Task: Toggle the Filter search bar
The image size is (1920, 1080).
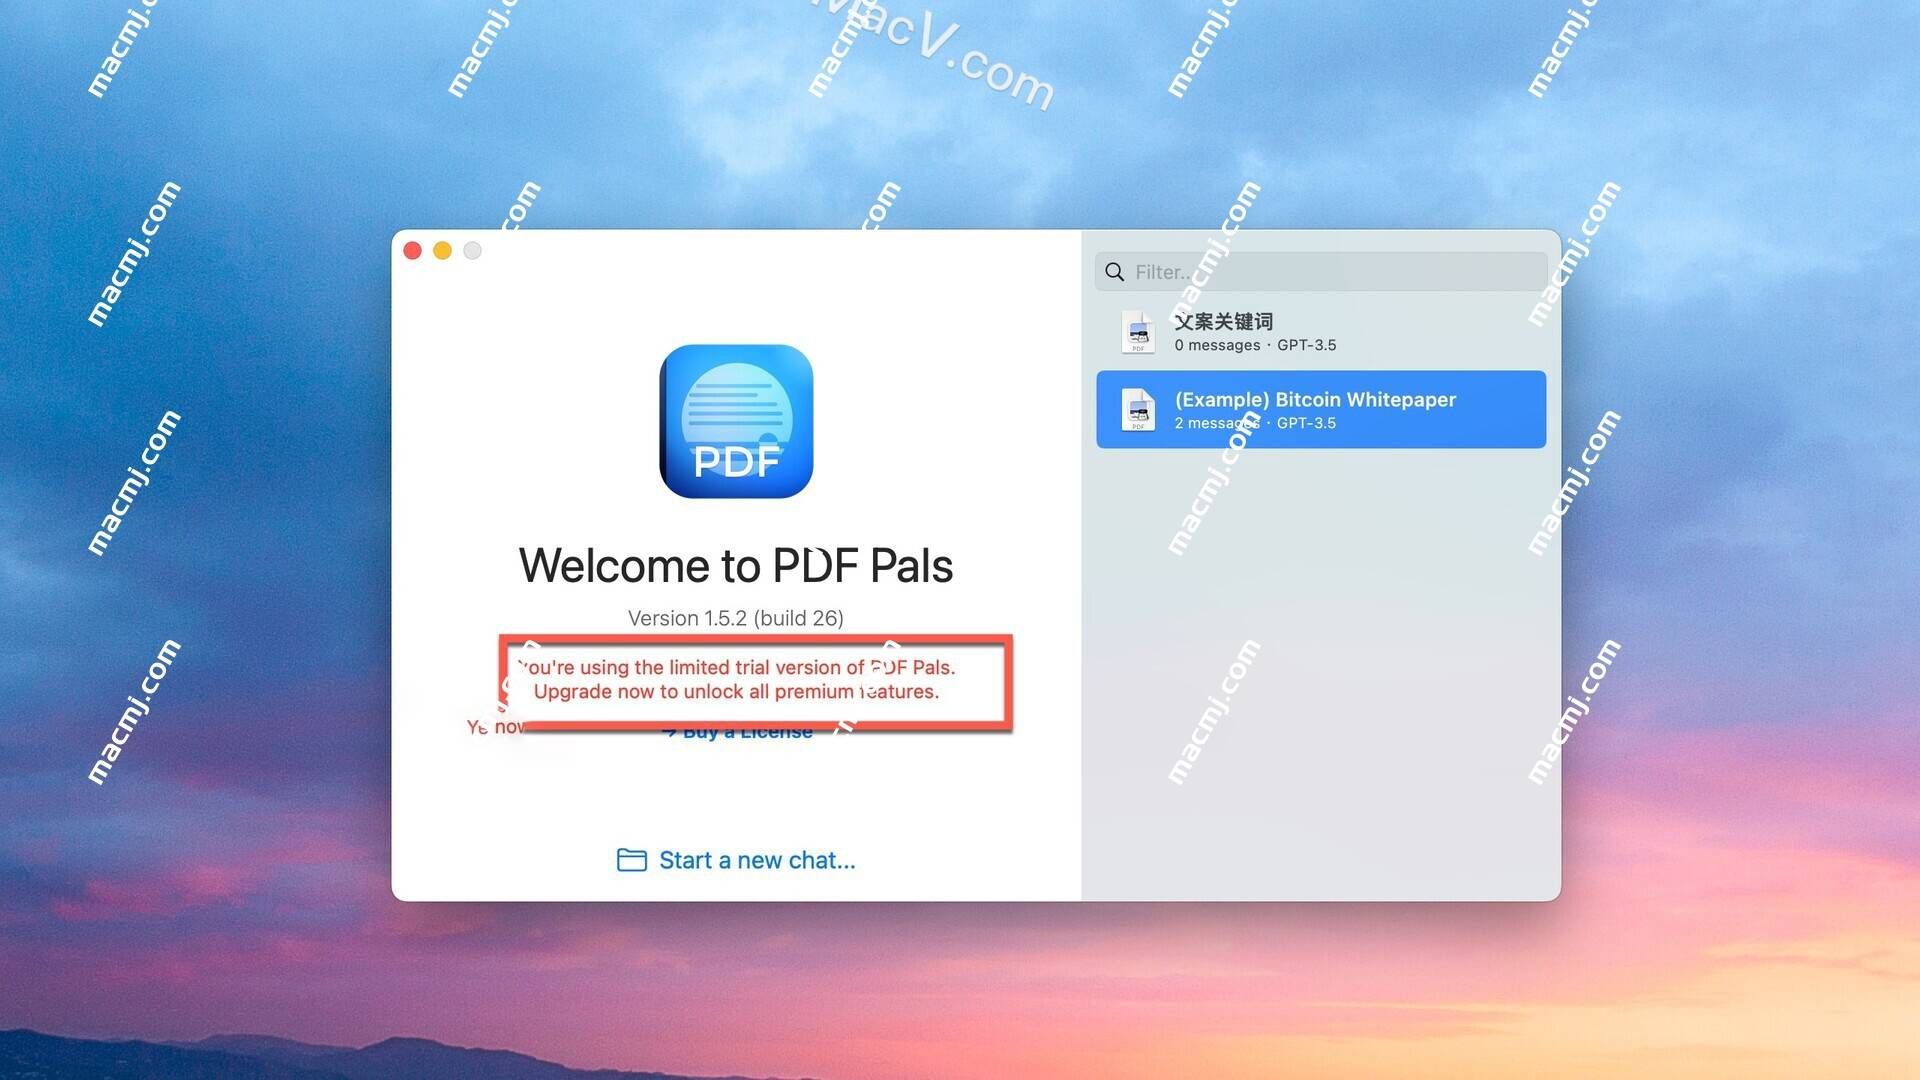Action: 1320,270
